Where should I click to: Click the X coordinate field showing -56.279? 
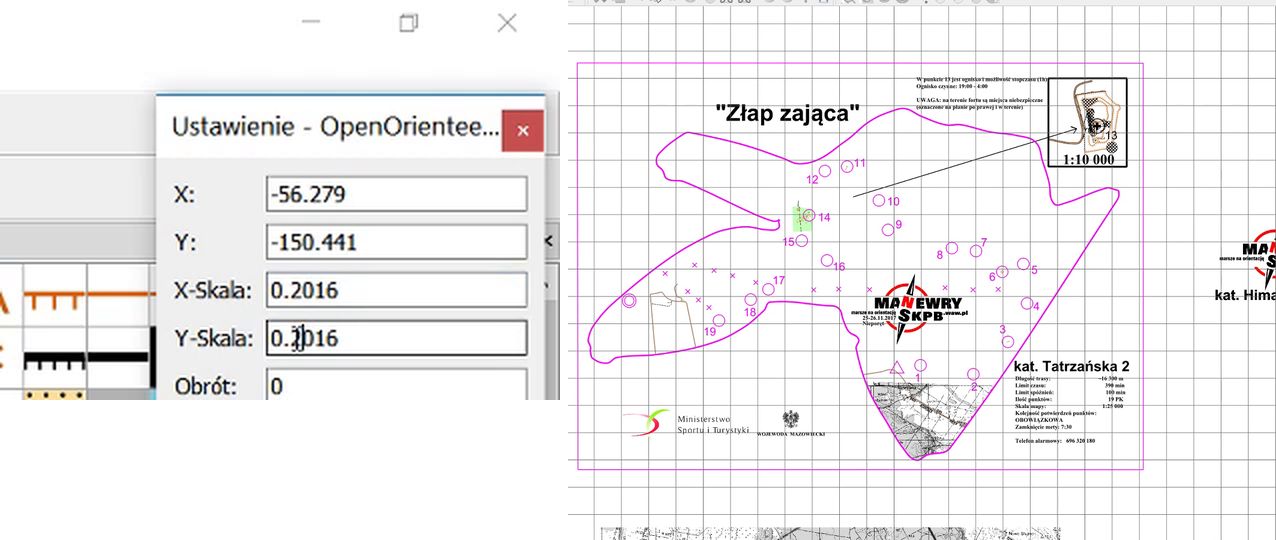point(397,194)
